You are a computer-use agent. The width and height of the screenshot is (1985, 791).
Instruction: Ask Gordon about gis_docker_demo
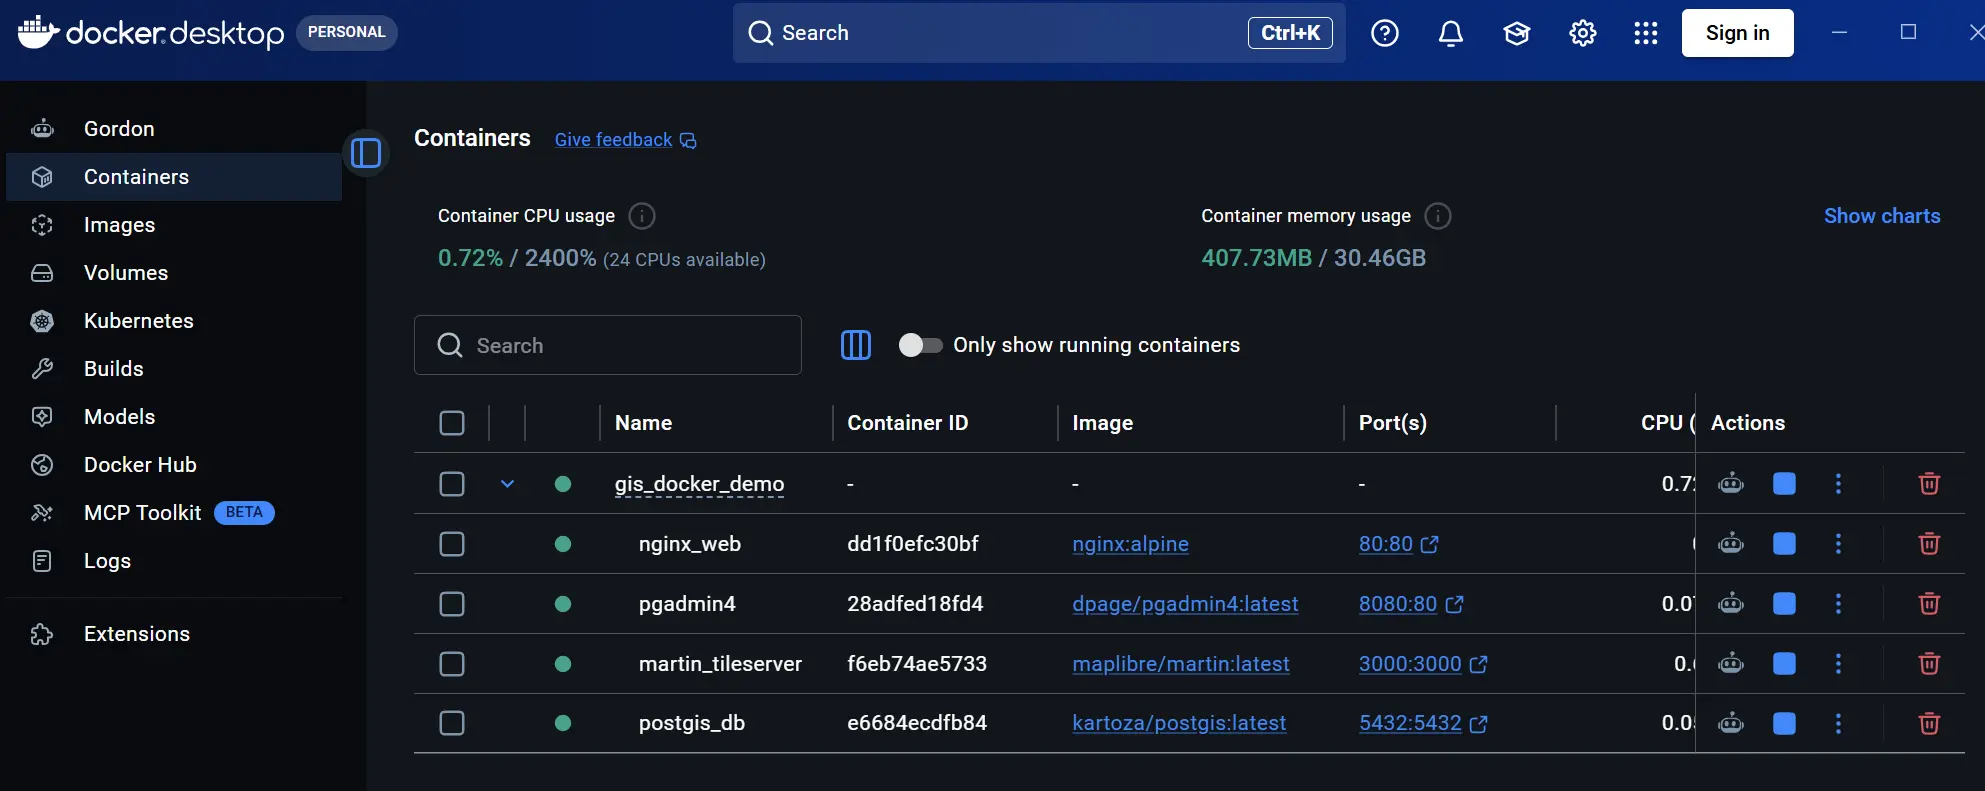pyautogui.click(x=1730, y=484)
